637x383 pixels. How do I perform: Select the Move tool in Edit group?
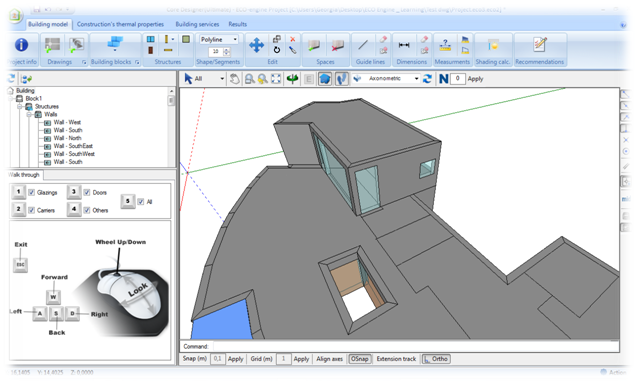256,45
